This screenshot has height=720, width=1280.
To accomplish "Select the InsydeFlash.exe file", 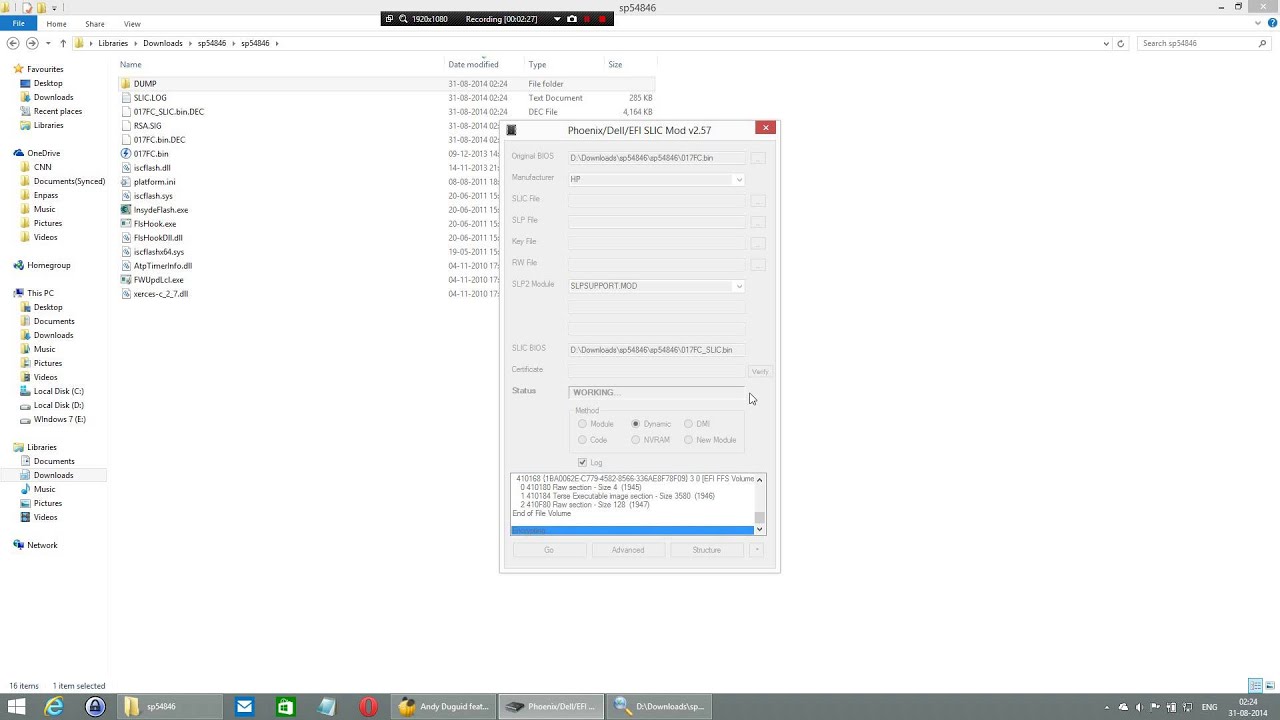I will click(x=161, y=210).
